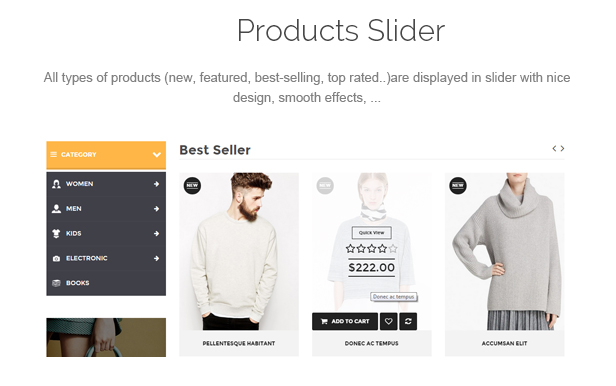Viewport: 616px width, 386px height.
Task: Select Books in the category menu
Action: (x=106, y=283)
